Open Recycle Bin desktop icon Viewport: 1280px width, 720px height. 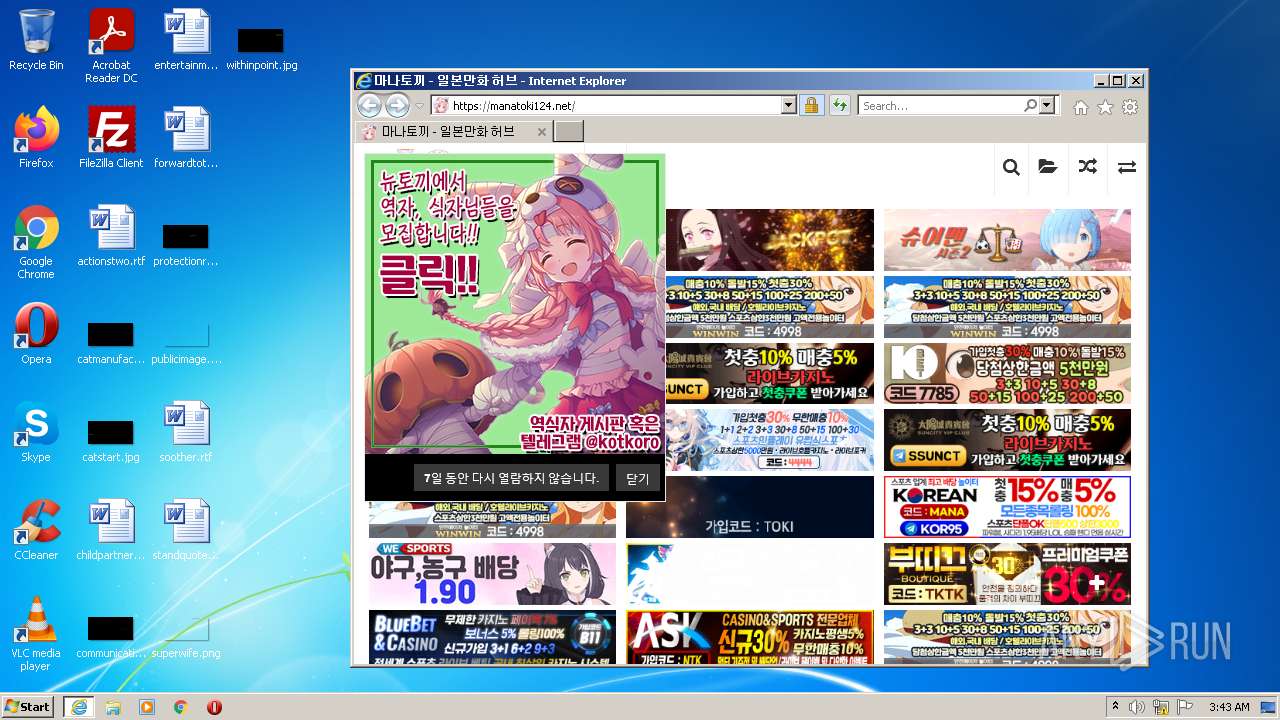click(36, 40)
